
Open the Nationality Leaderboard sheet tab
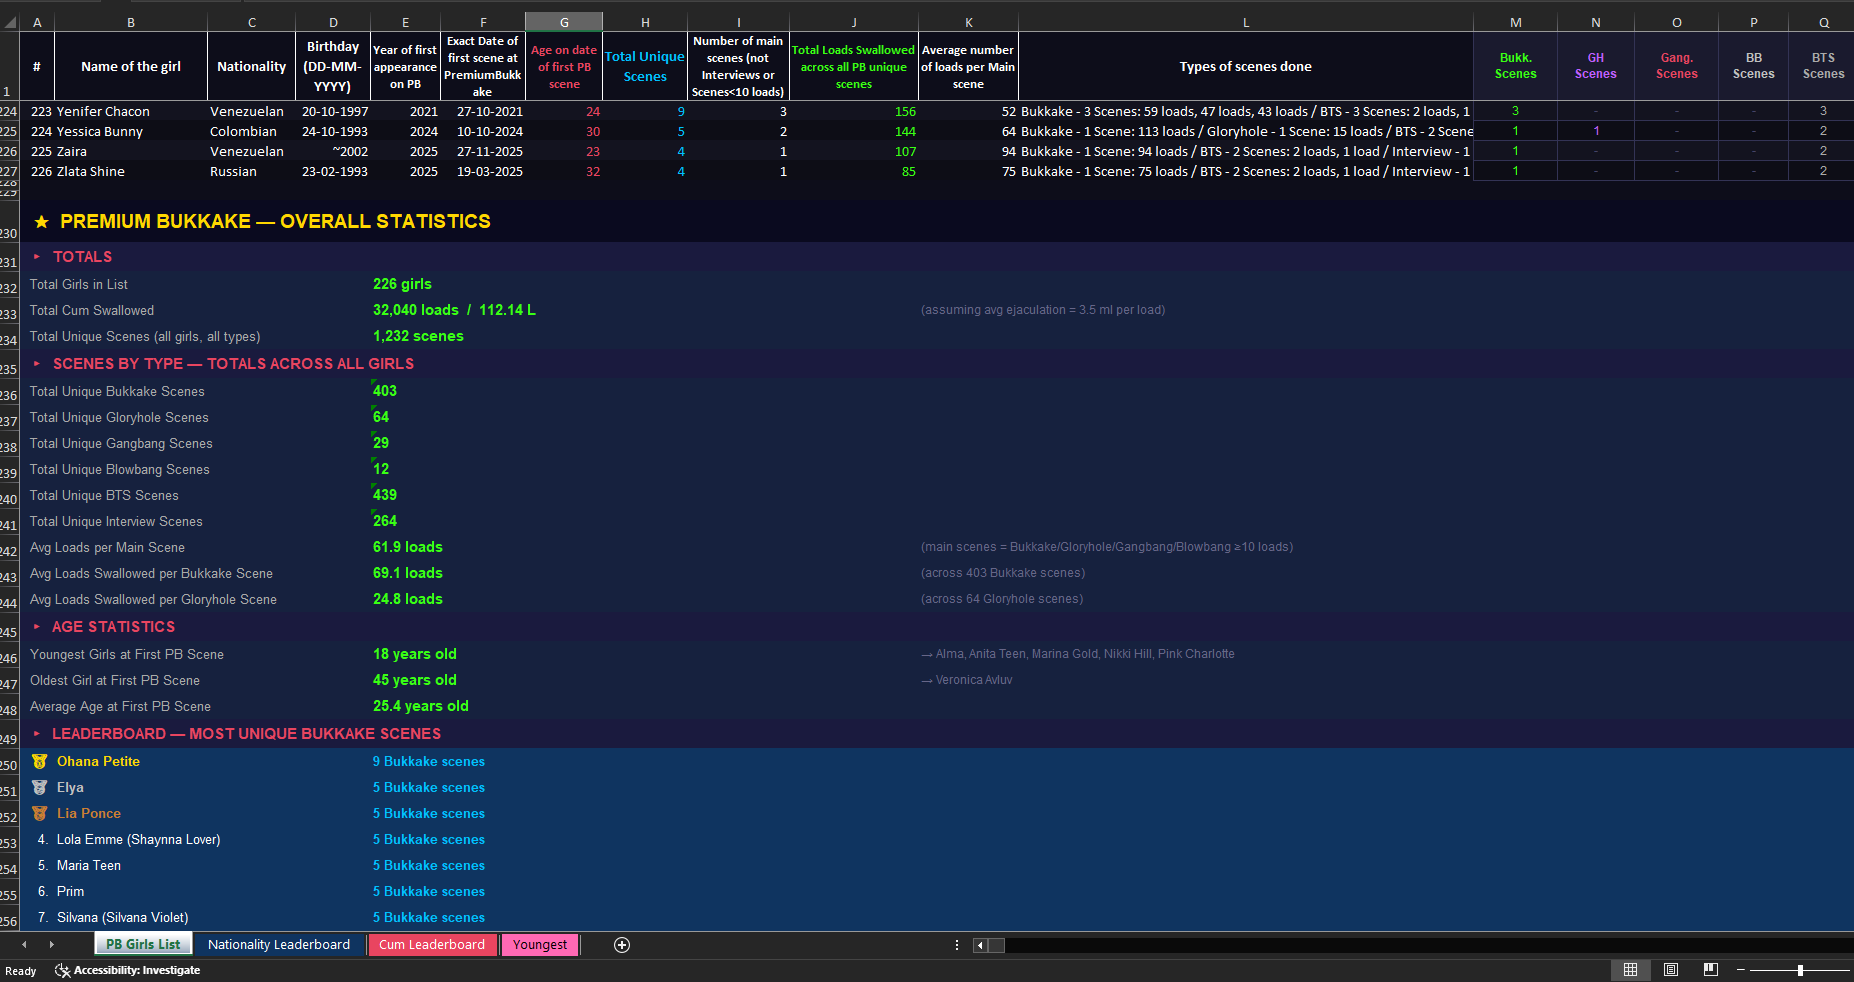(279, 945)
